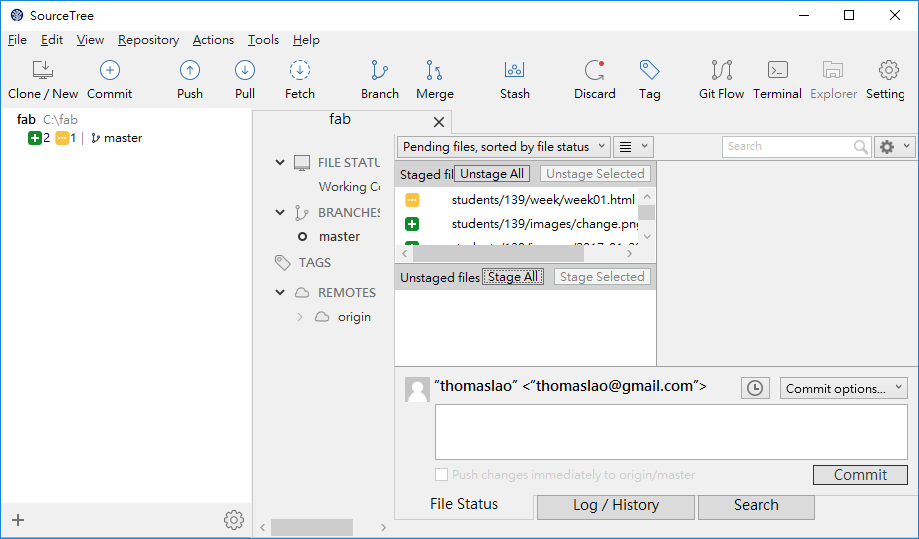Open the Actions menu

(213, 40)
